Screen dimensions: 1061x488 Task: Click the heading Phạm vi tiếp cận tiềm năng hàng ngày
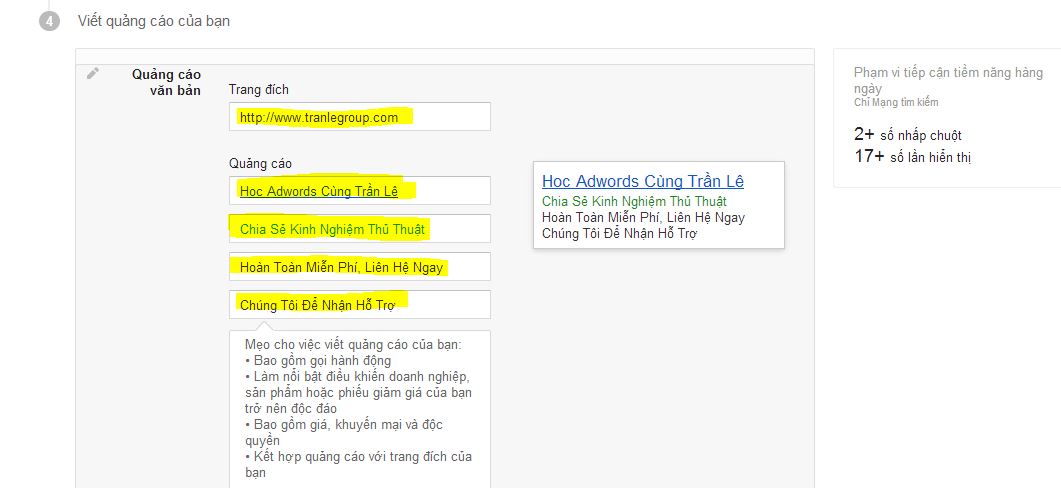pos(949,81)
